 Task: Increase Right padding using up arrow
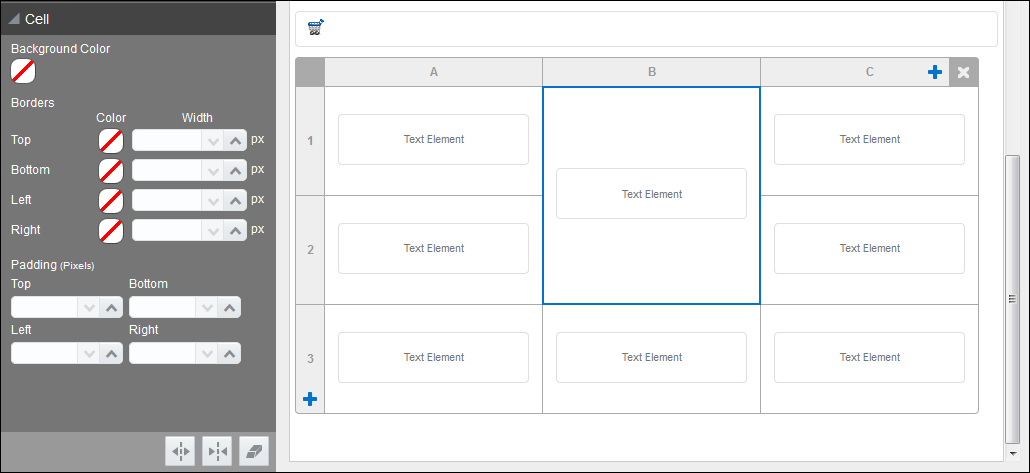click(230, 353)
